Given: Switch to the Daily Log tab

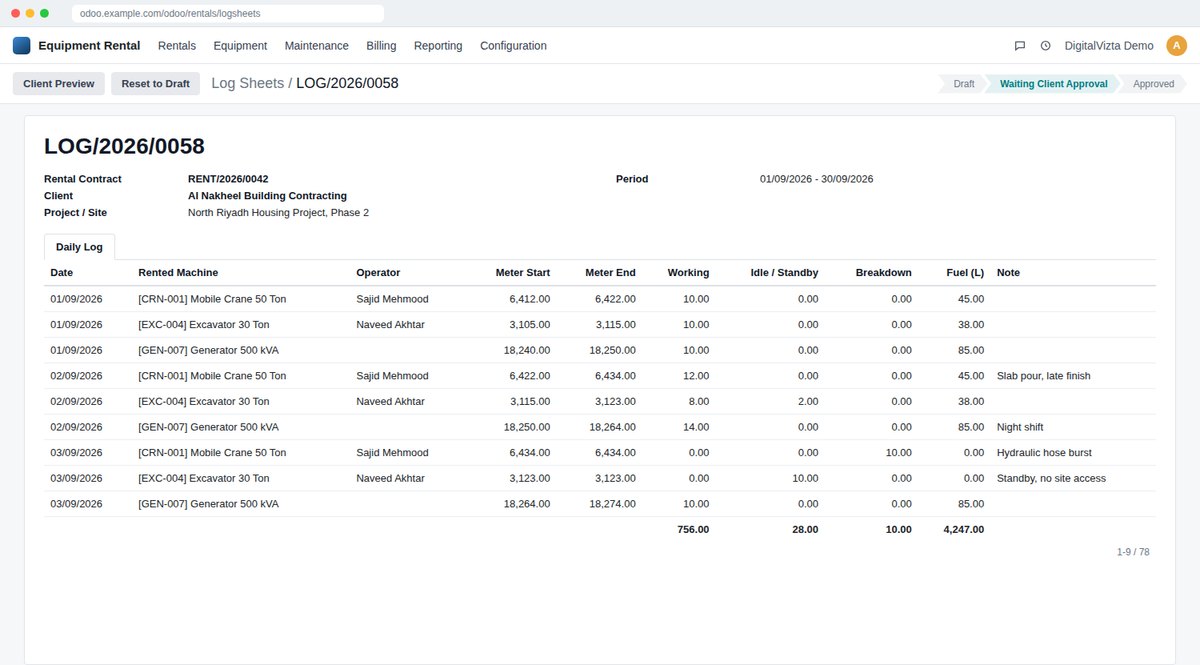Looking at the screenshot, I should click(79, 246).
